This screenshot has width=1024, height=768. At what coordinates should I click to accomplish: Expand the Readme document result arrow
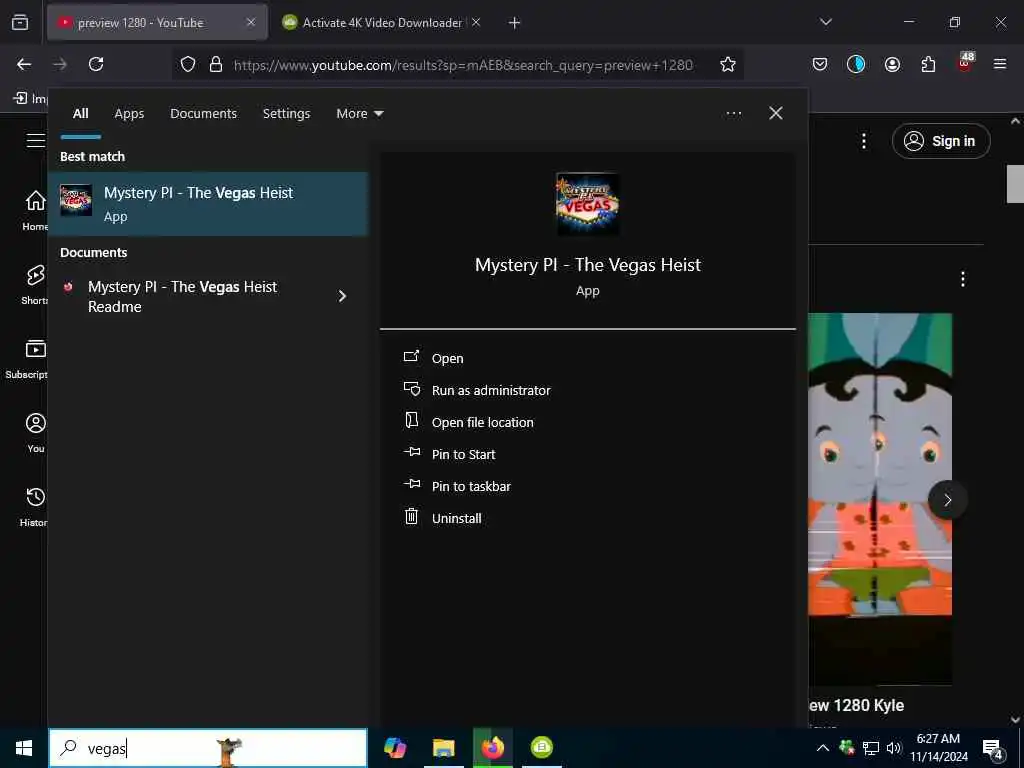click(342, 296)
